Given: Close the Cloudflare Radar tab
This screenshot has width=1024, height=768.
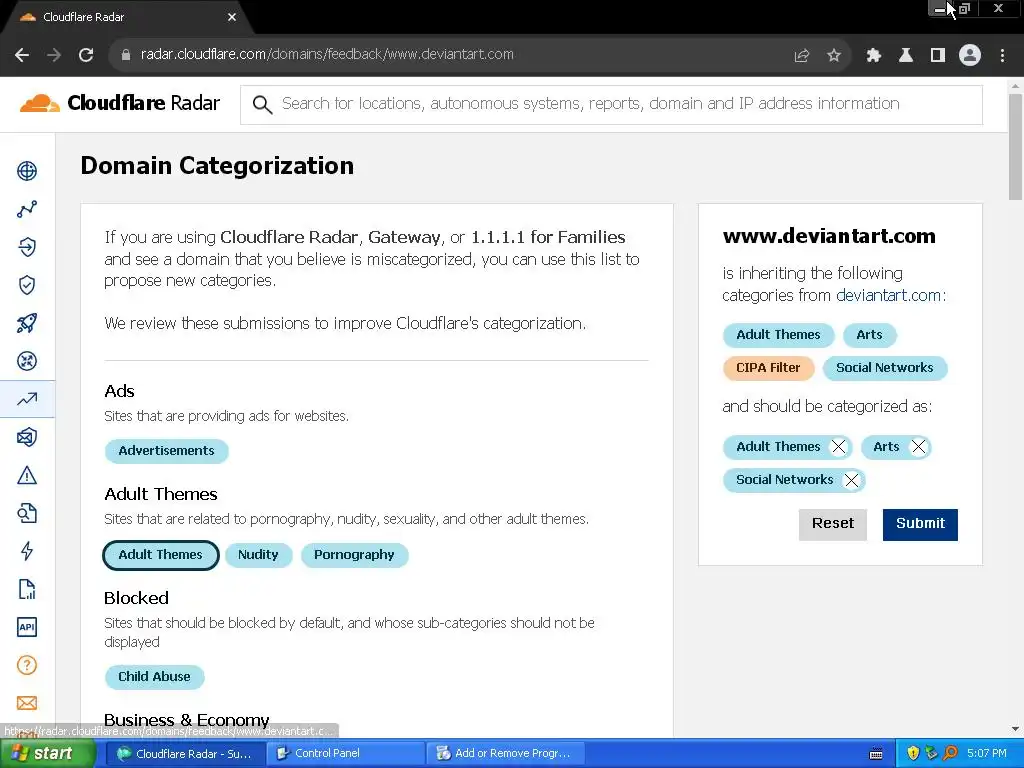Looking at the screenshot, I should (232, 18).
